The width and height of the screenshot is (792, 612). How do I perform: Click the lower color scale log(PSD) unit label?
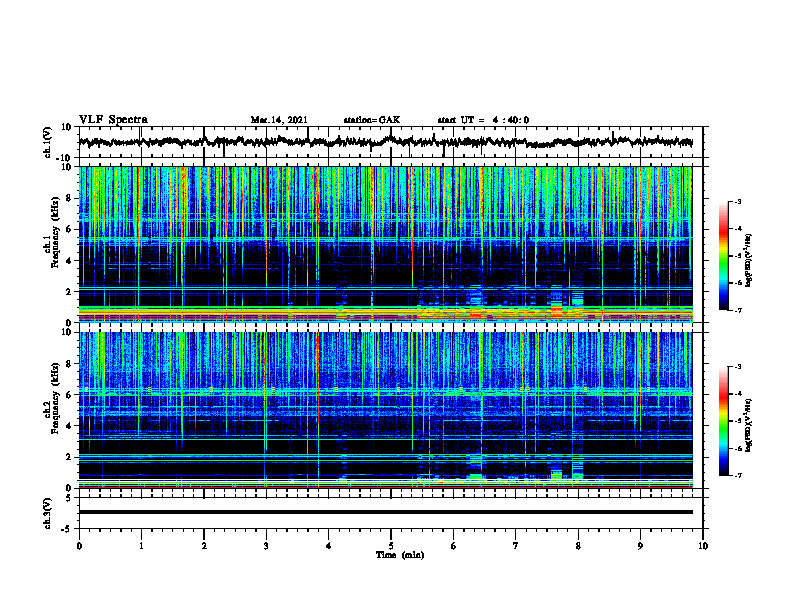749,425
